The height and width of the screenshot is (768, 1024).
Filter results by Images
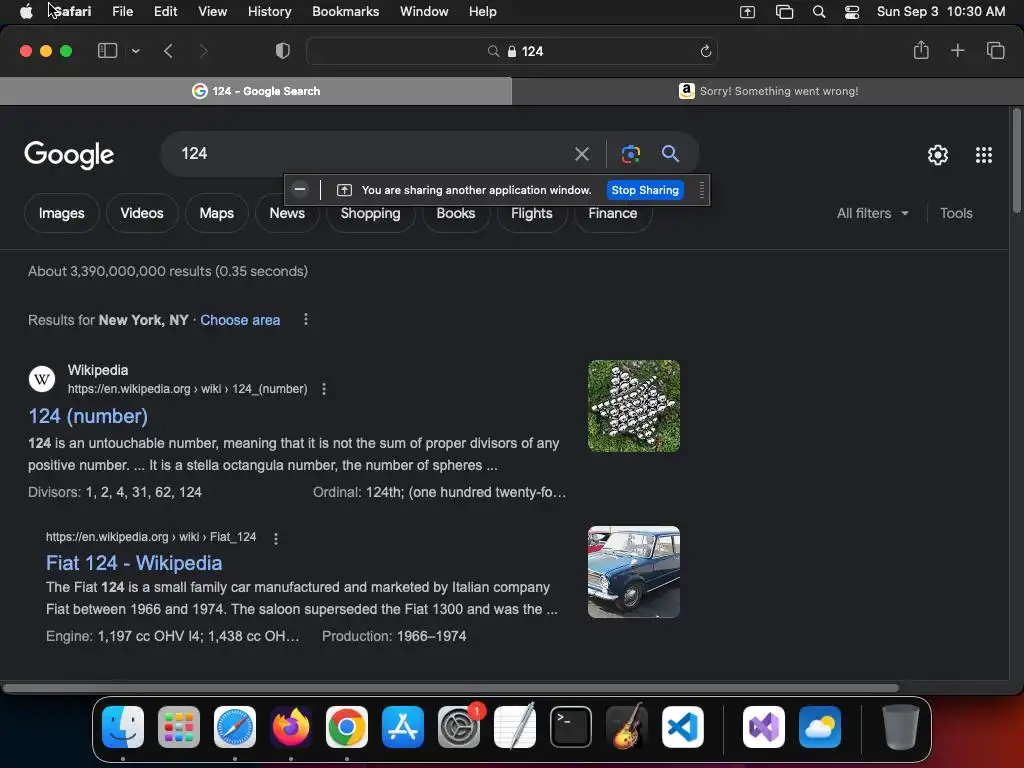point(61,213)
